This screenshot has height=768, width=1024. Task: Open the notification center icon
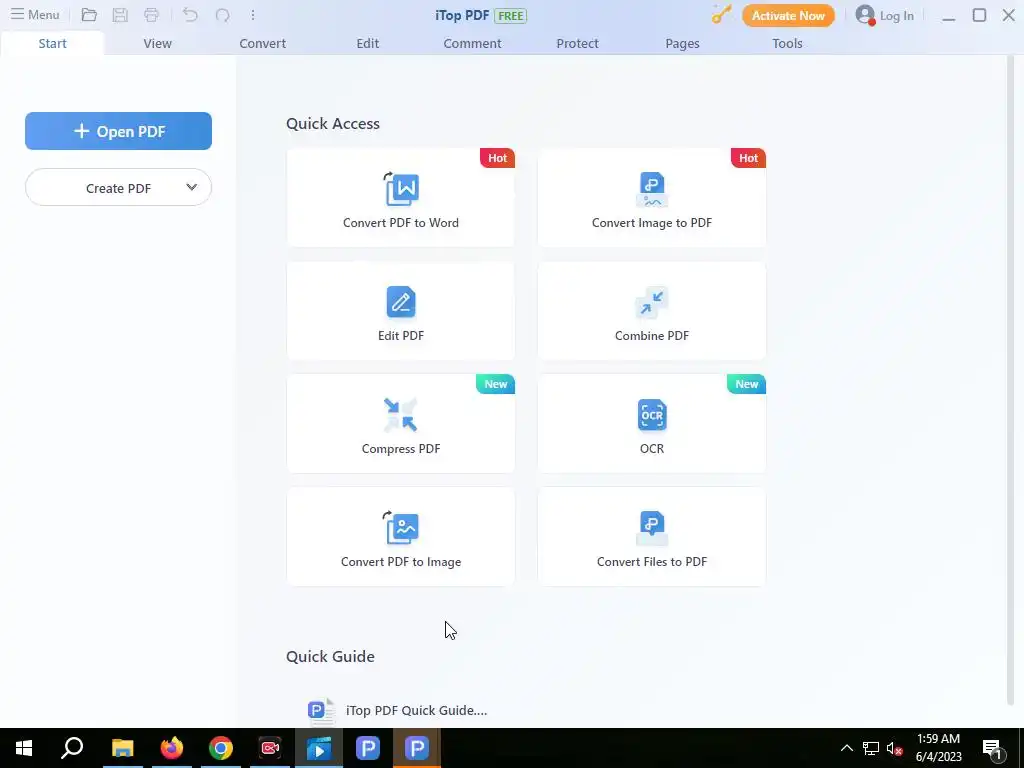(993, 749)
